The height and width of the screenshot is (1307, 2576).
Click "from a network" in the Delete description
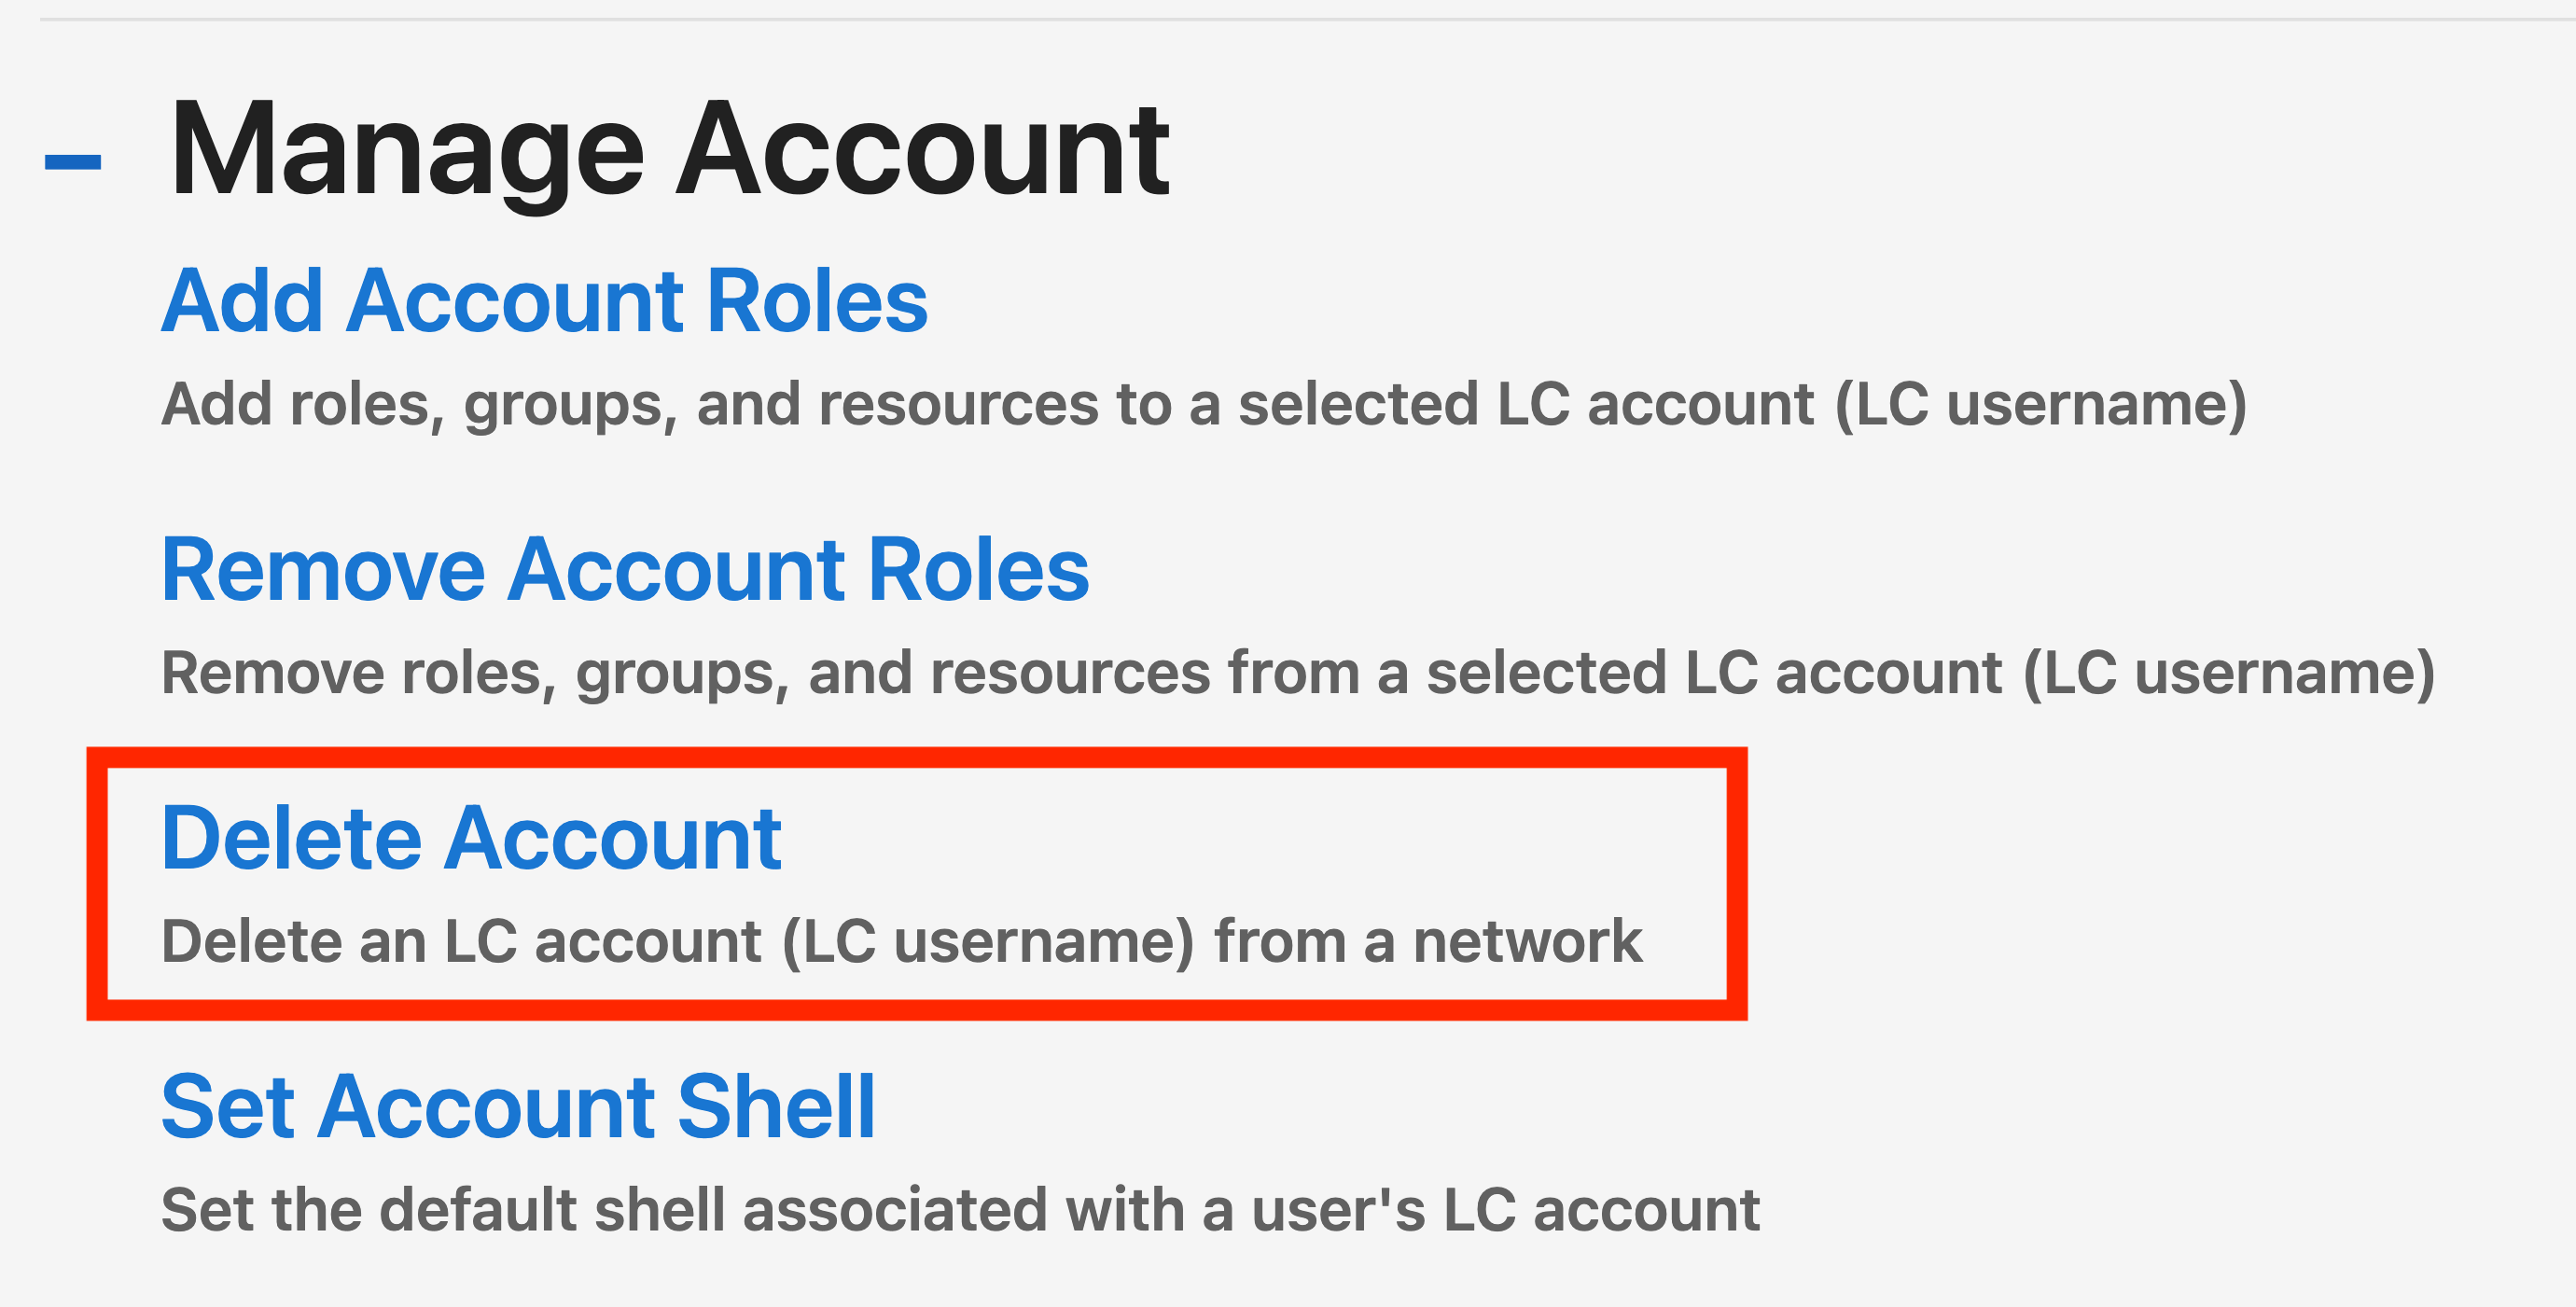pos(1427,942)
